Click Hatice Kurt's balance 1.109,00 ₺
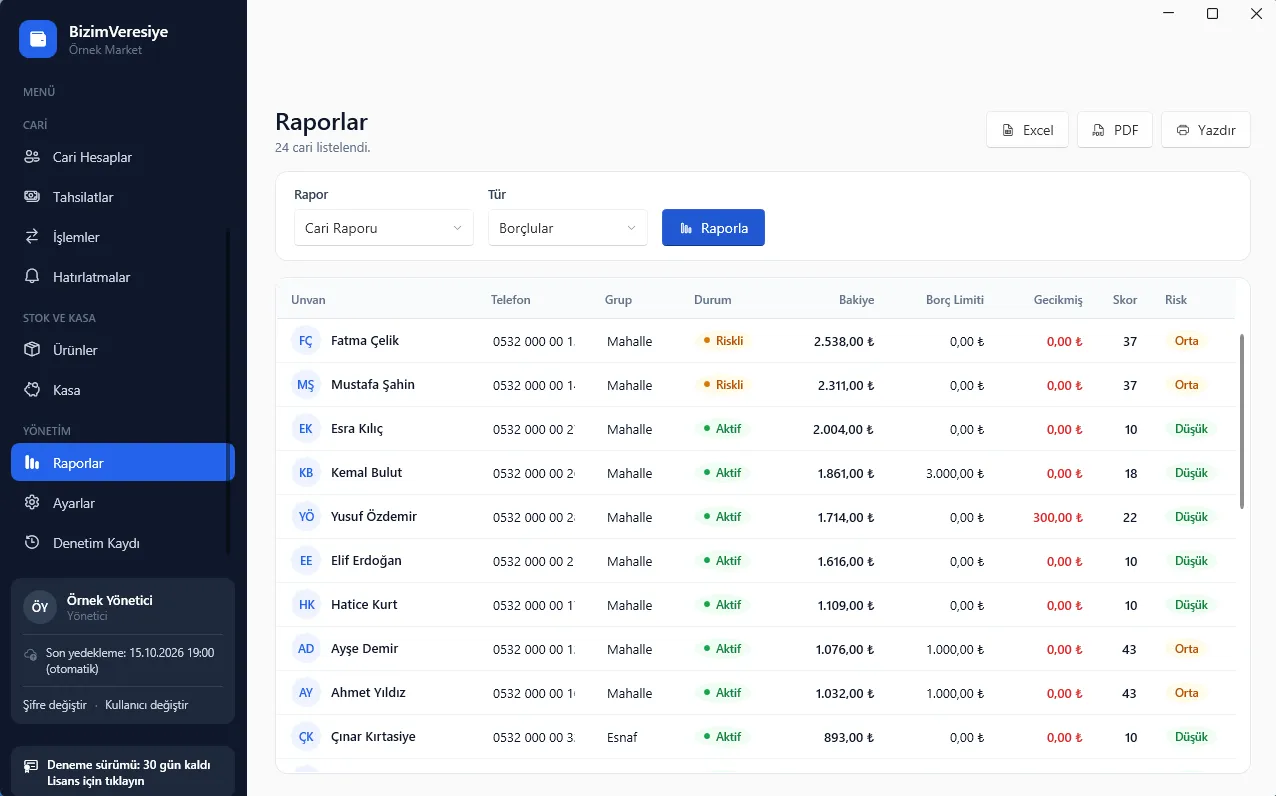Viewport: 1276px width, 796px height. click(844, 605)
